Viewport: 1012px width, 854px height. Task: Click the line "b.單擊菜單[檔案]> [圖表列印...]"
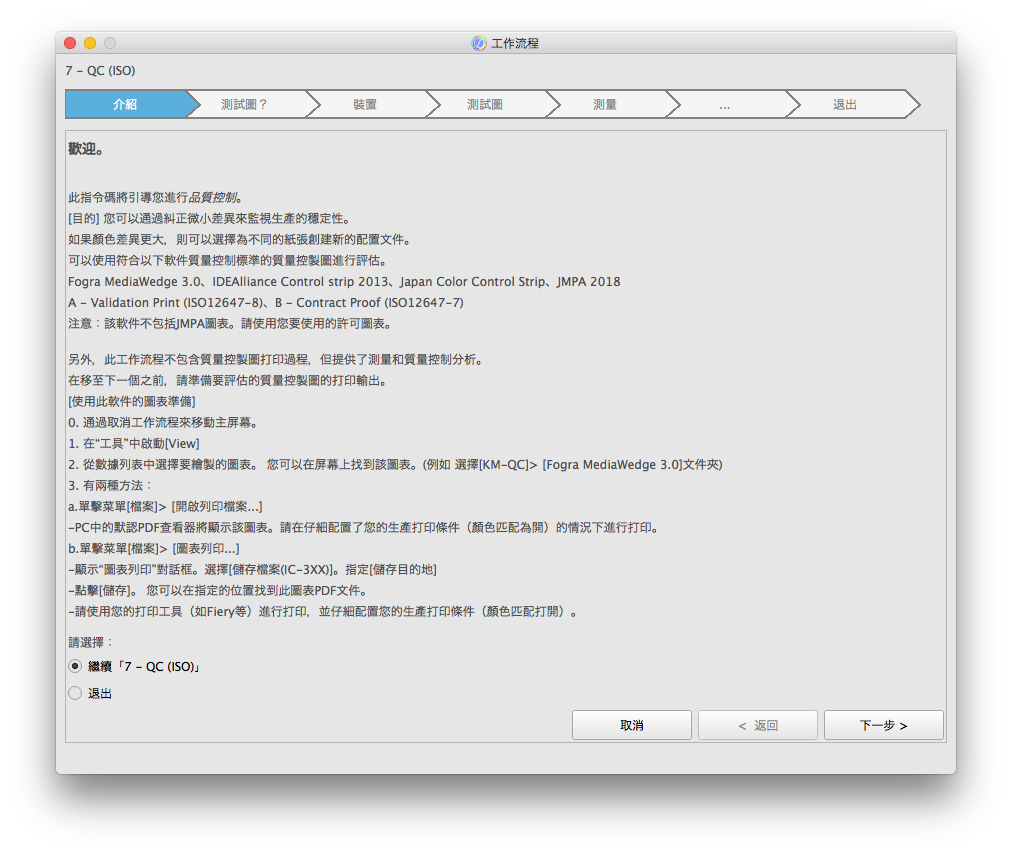154,549
